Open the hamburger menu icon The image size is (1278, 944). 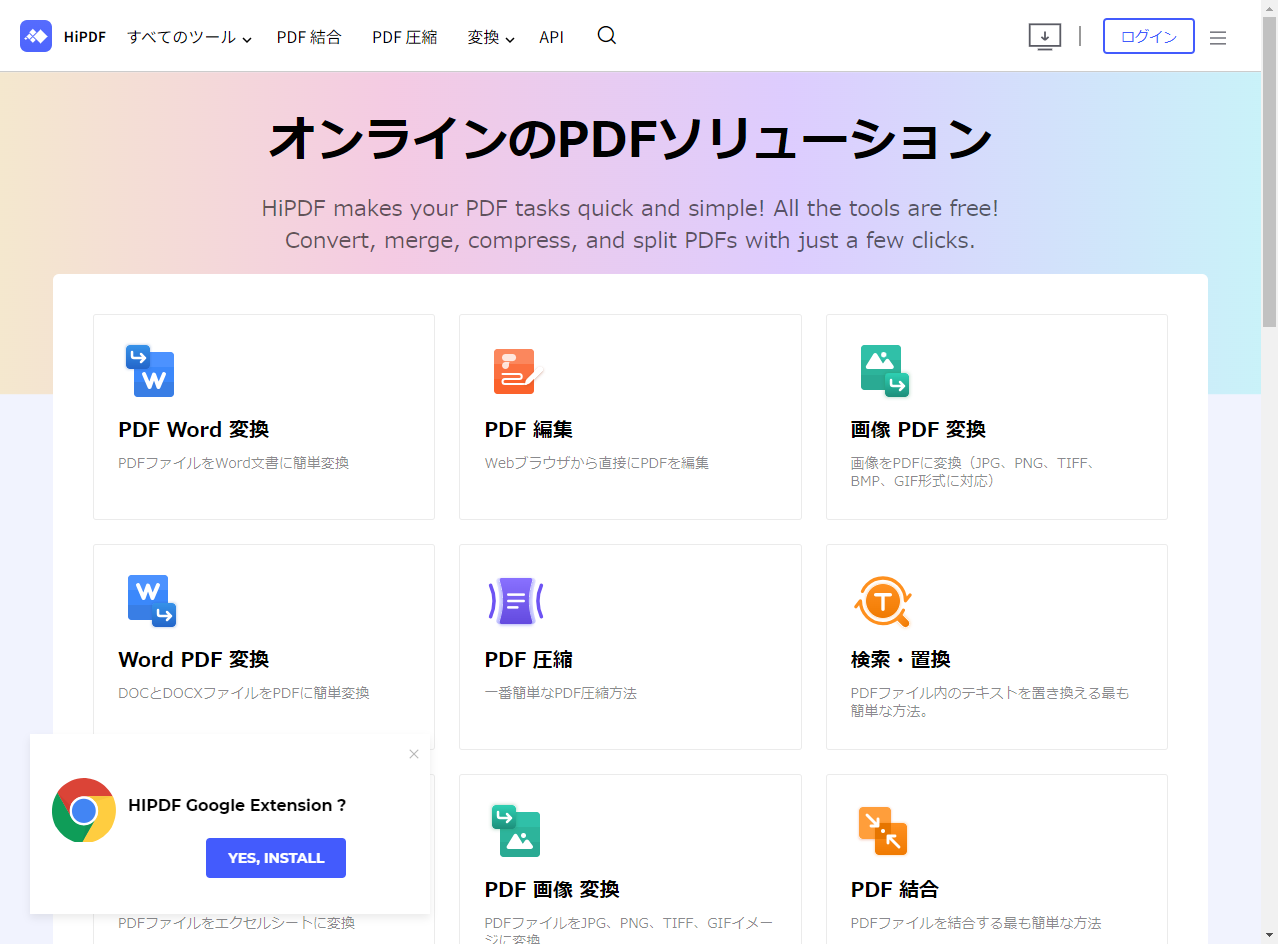1217,38
